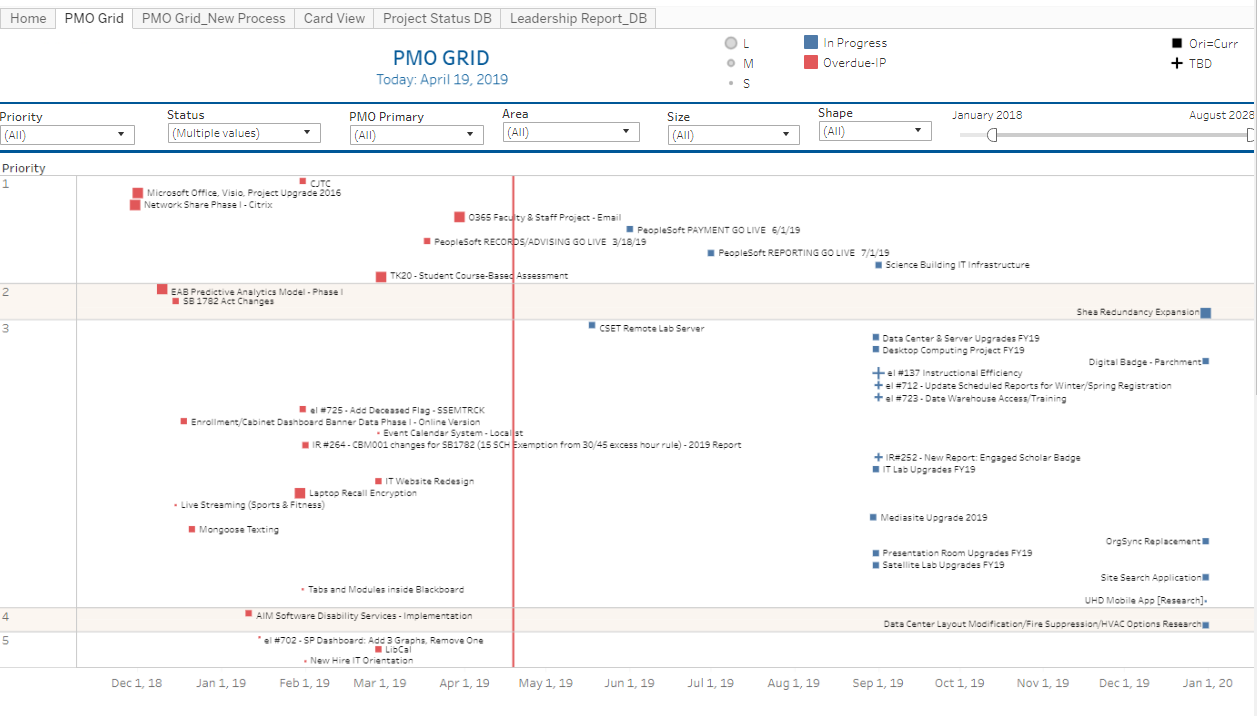Select the L size circle in legend

coord(731,43)
